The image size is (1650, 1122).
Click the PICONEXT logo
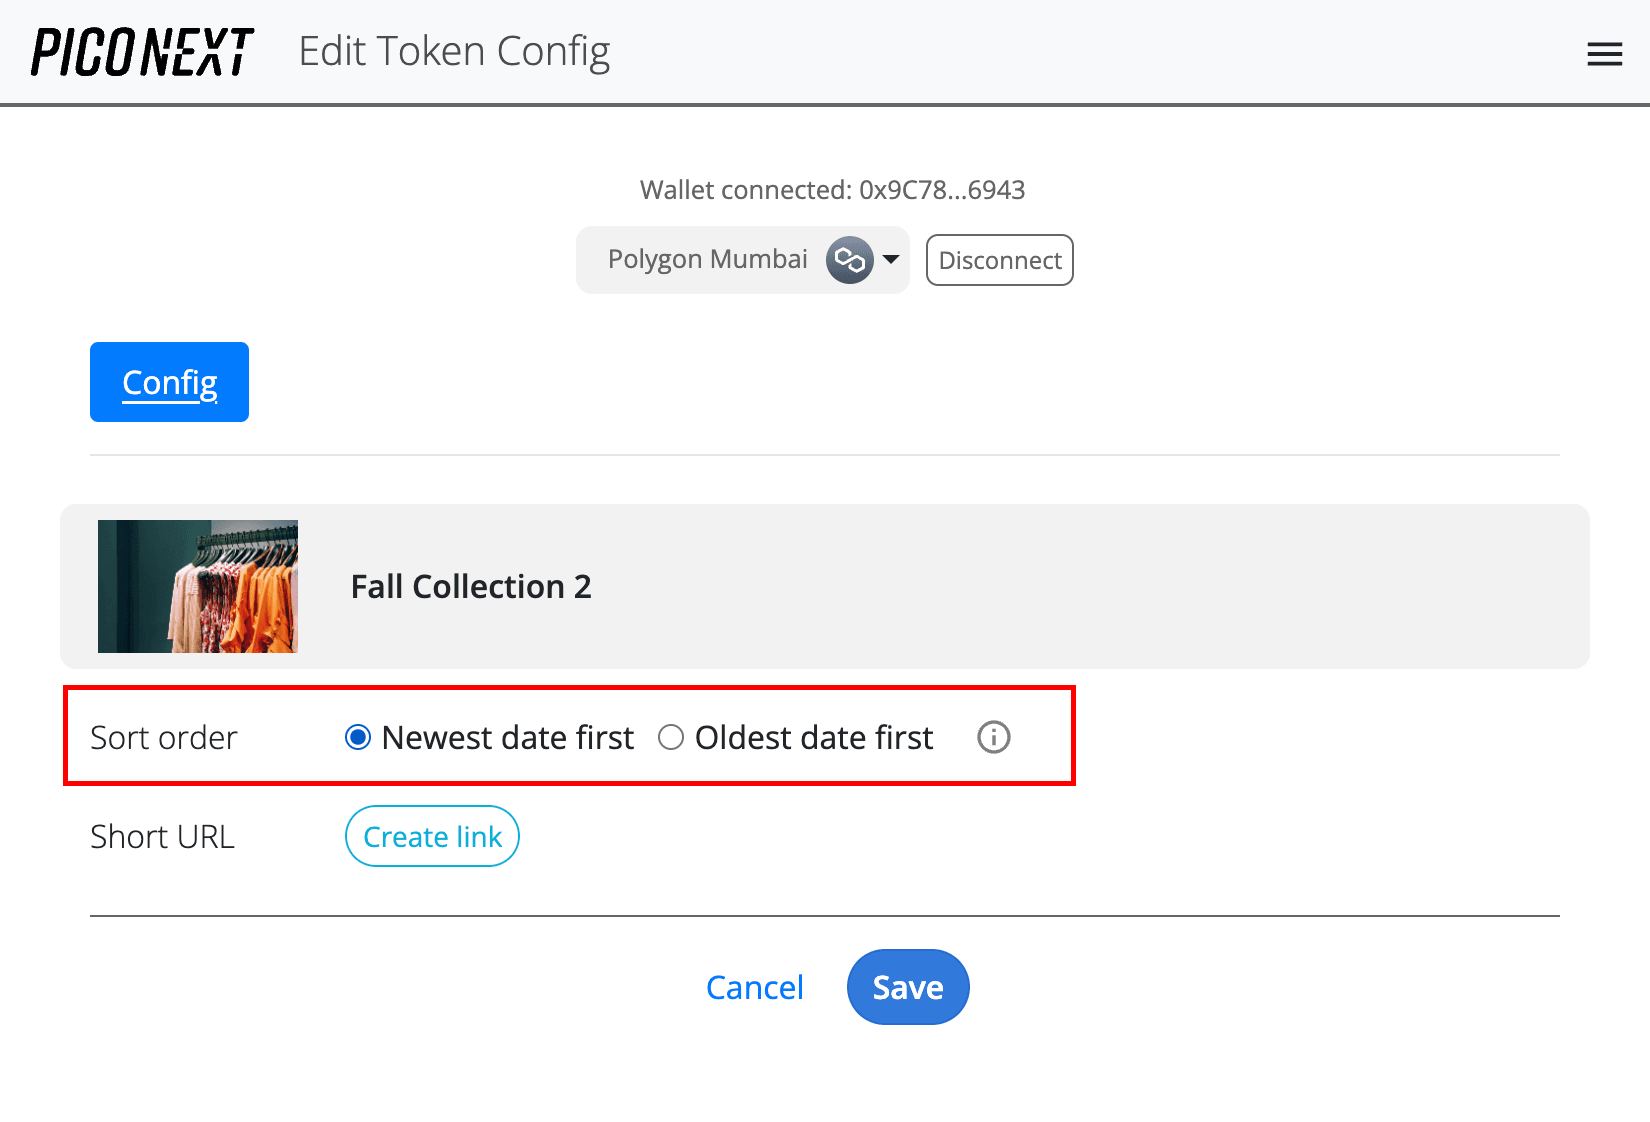coord(140,51)
